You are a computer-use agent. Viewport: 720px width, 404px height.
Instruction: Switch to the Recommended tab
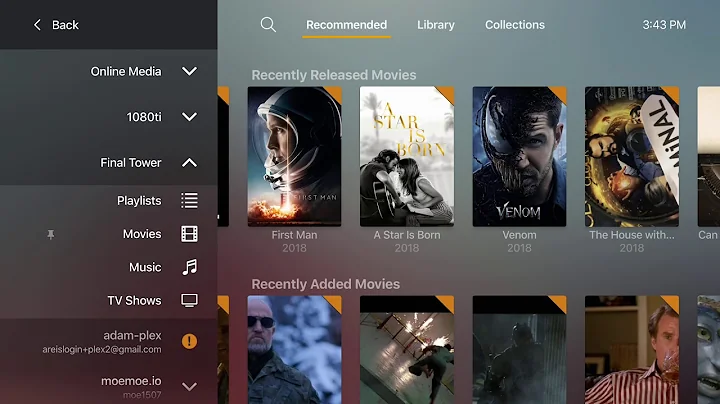point(346,25)
